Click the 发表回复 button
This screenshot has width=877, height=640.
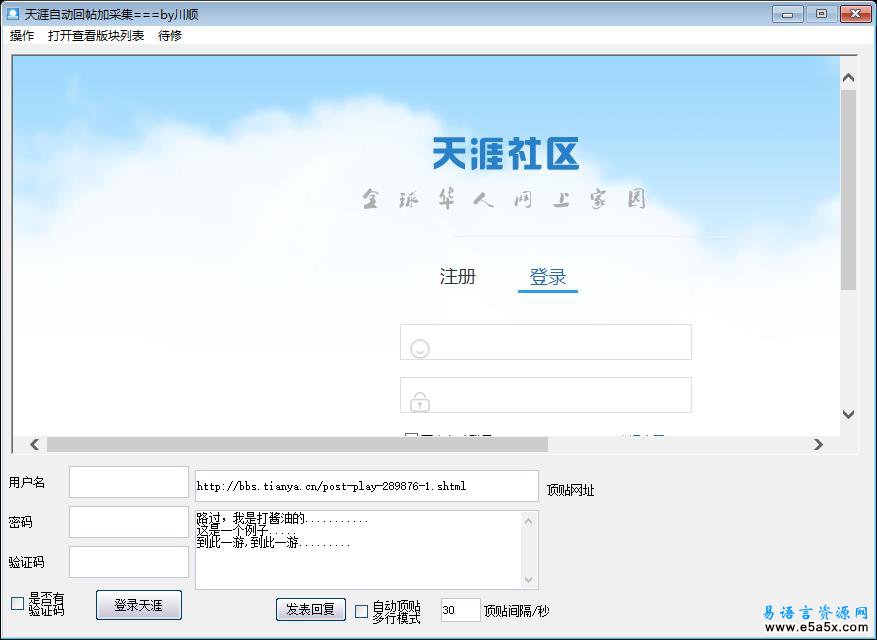[x=310, y=610]
